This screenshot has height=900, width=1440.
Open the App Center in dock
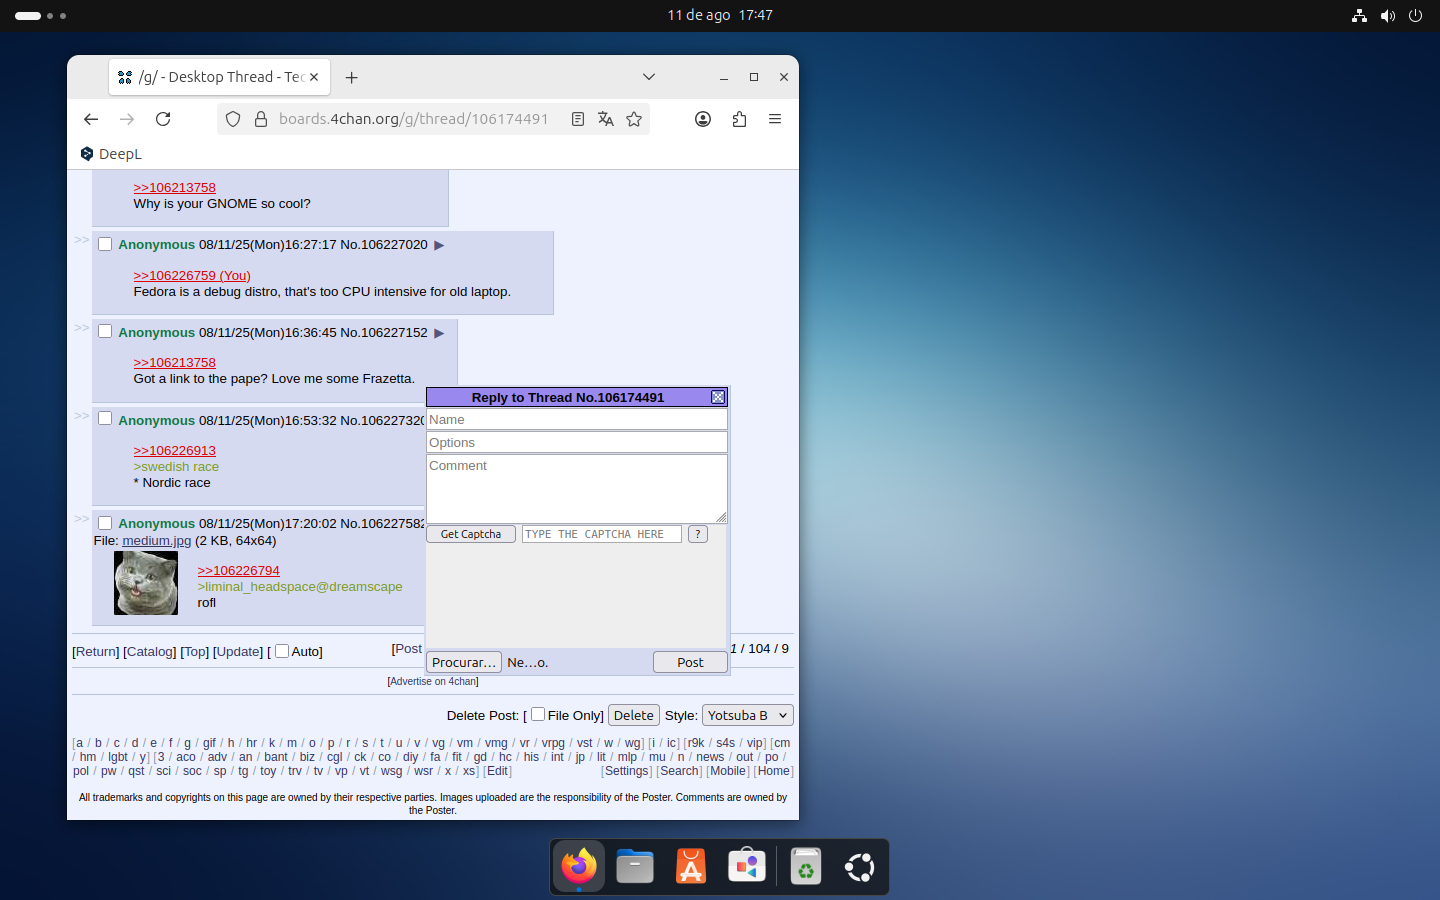pyautogui.click(x=747, y=866)
